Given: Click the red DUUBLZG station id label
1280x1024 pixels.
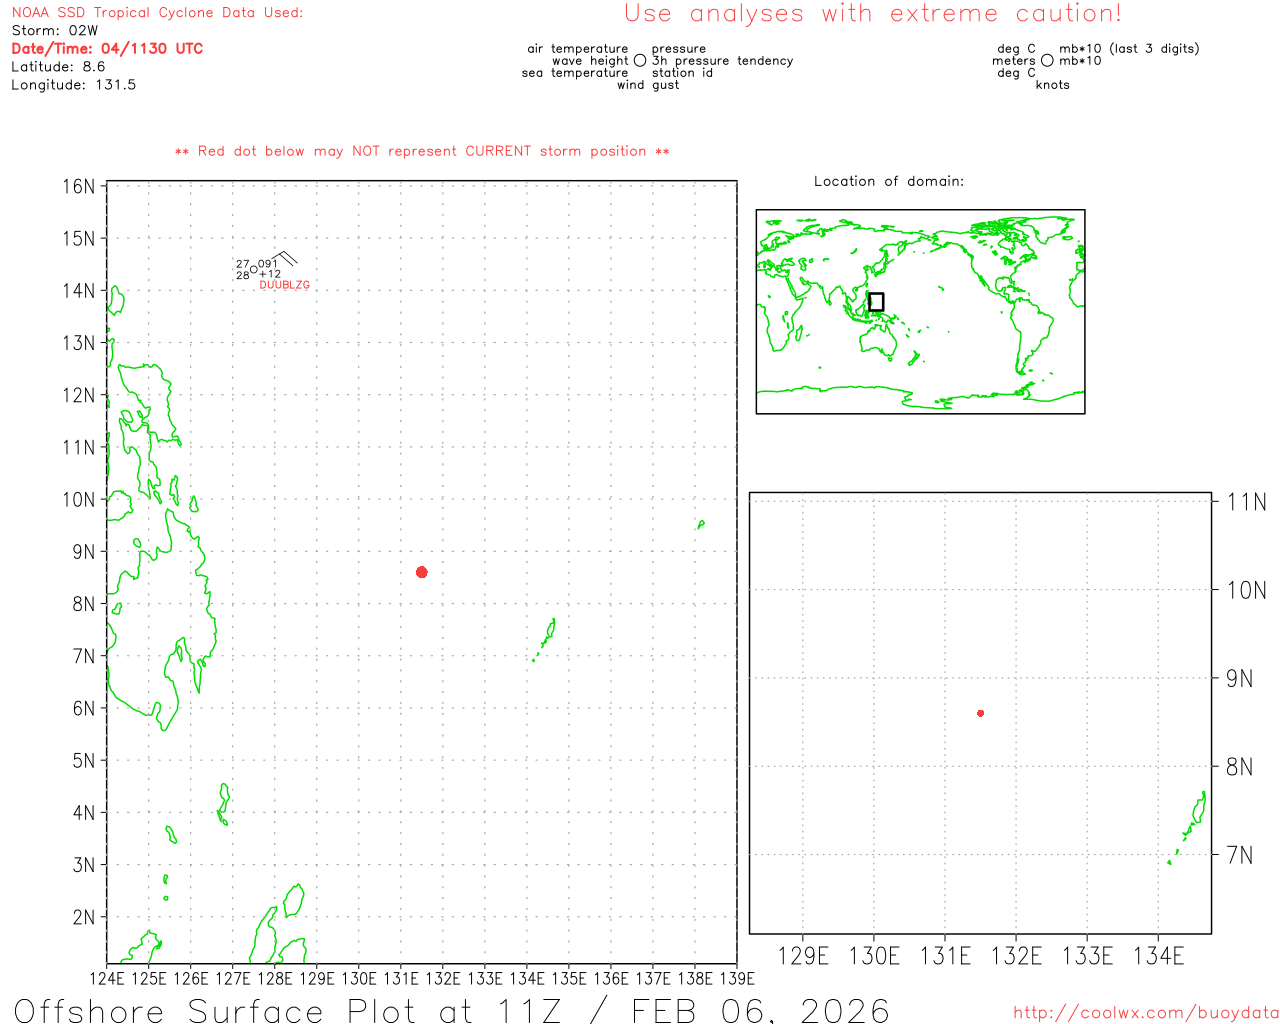Looking at the screenshot, I should (285, 286).
